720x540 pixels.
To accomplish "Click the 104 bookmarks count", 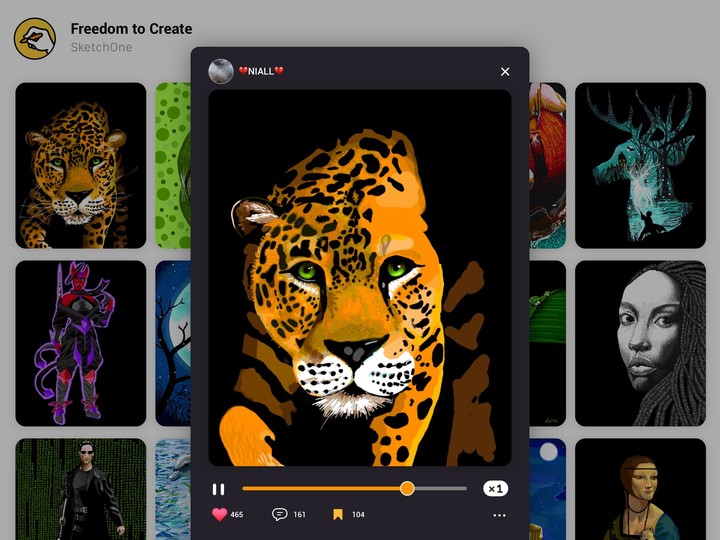I will (x=358, y=515).
